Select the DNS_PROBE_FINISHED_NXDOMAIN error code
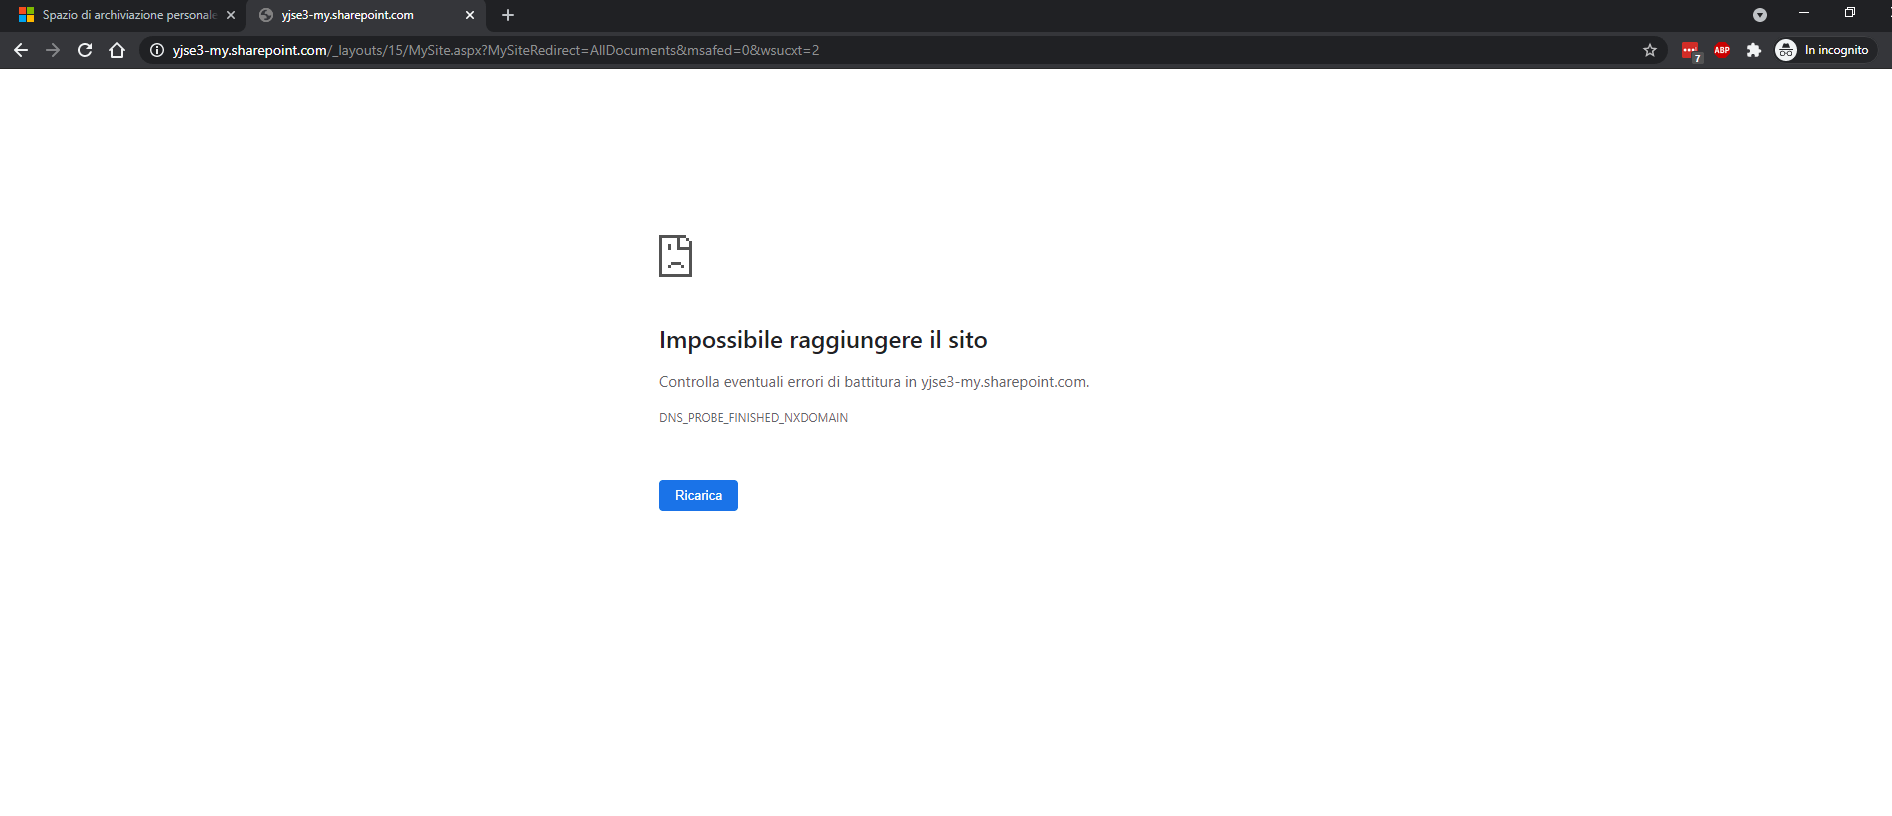This screenshot has height=816, width=1892. tap(753, 418)
